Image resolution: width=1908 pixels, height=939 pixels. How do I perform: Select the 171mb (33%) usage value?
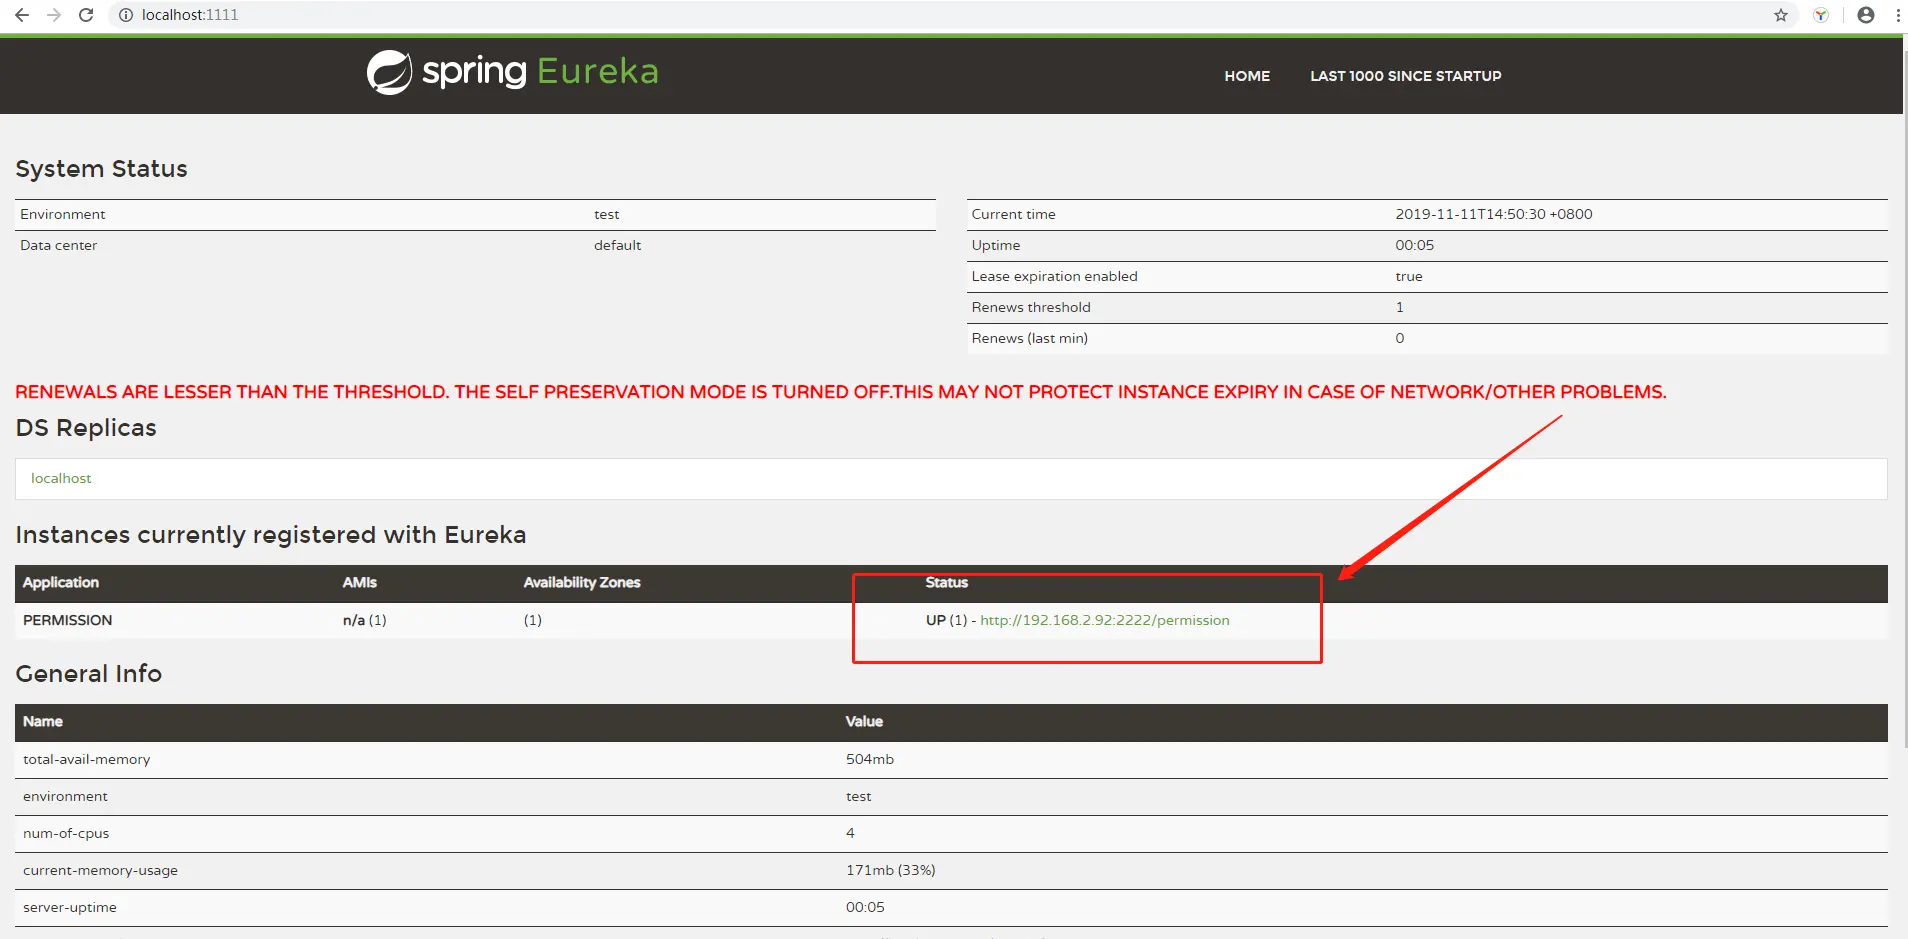tap(891, 870)
